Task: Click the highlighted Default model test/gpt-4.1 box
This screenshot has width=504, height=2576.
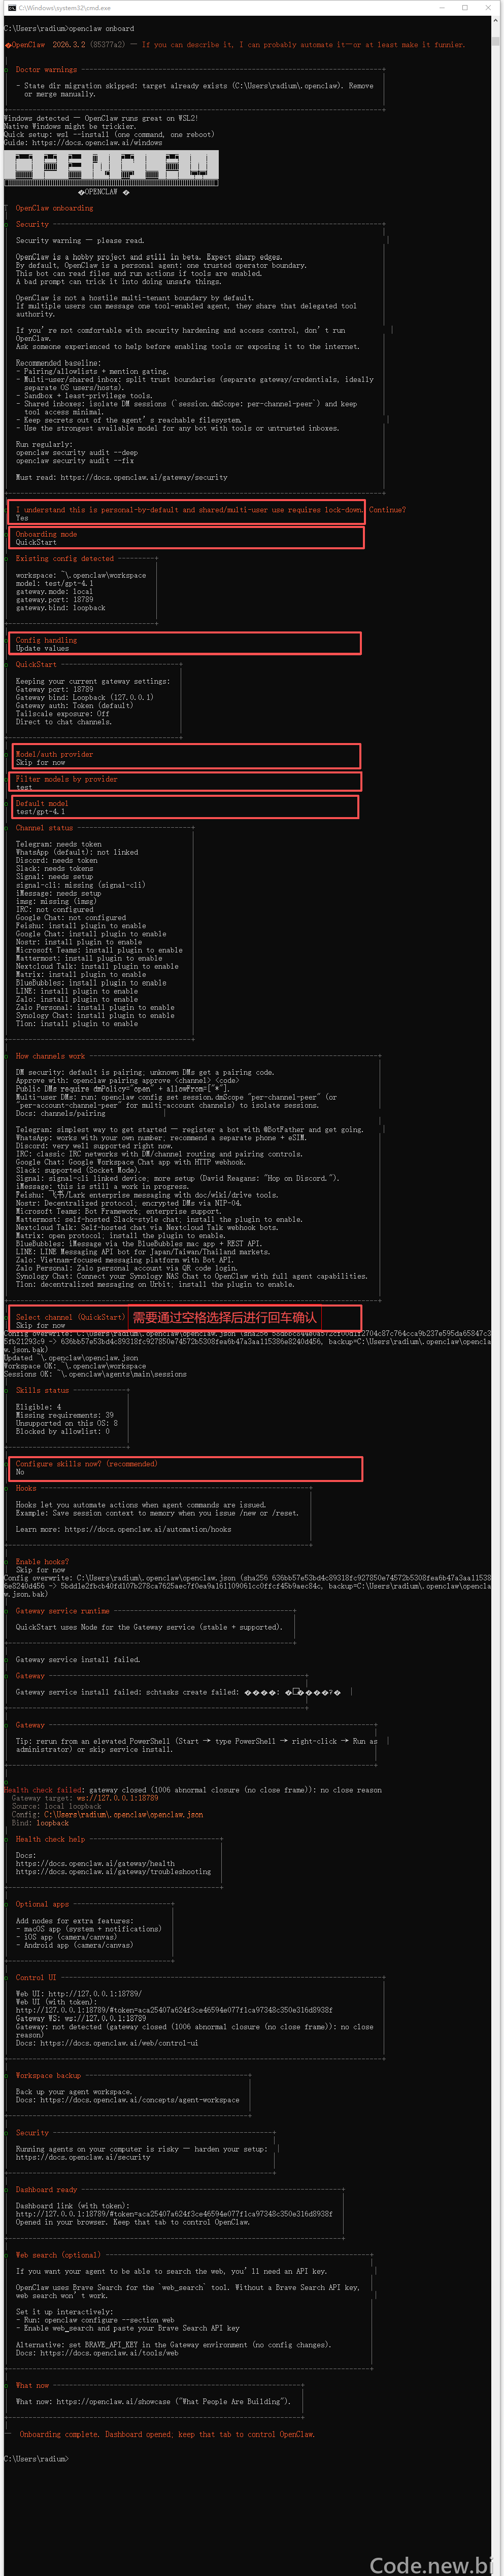Action: coord(184,807)
